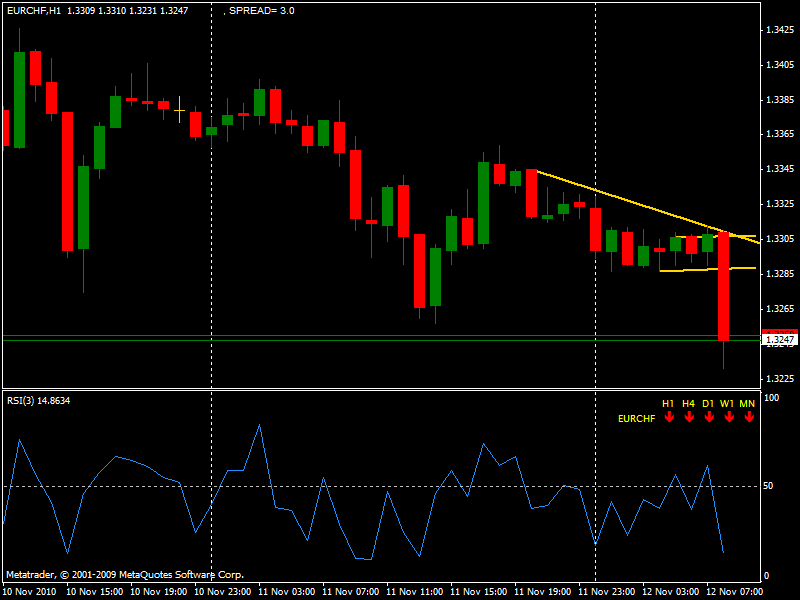Image resolution: width=800 pixels, height=600 pixels.
Task: Click the RSI(3) 14.8634 indicator label
Action: tap(38, 400)
